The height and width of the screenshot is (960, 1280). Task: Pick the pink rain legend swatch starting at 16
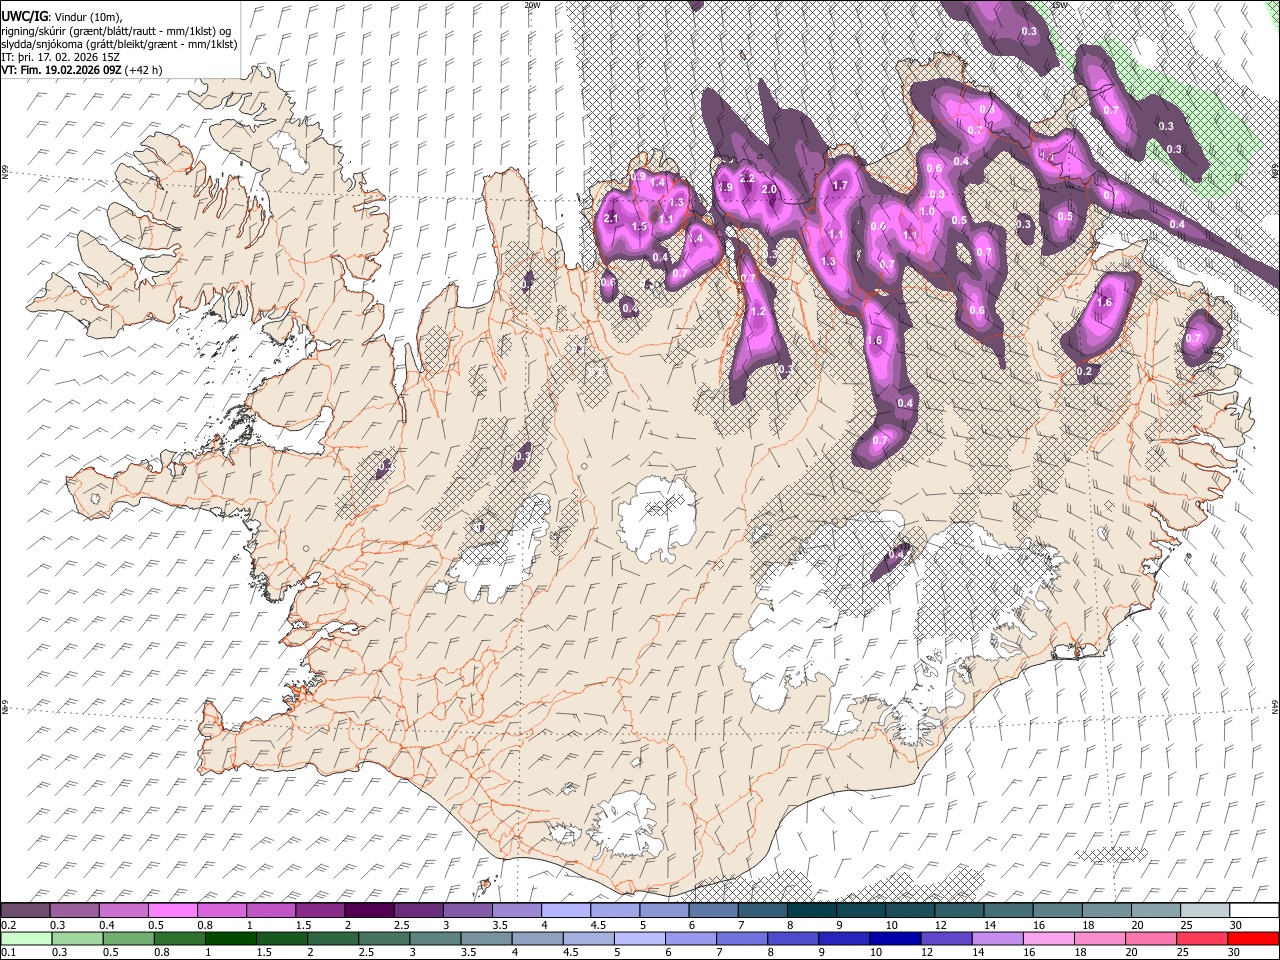click(1048, 938)
